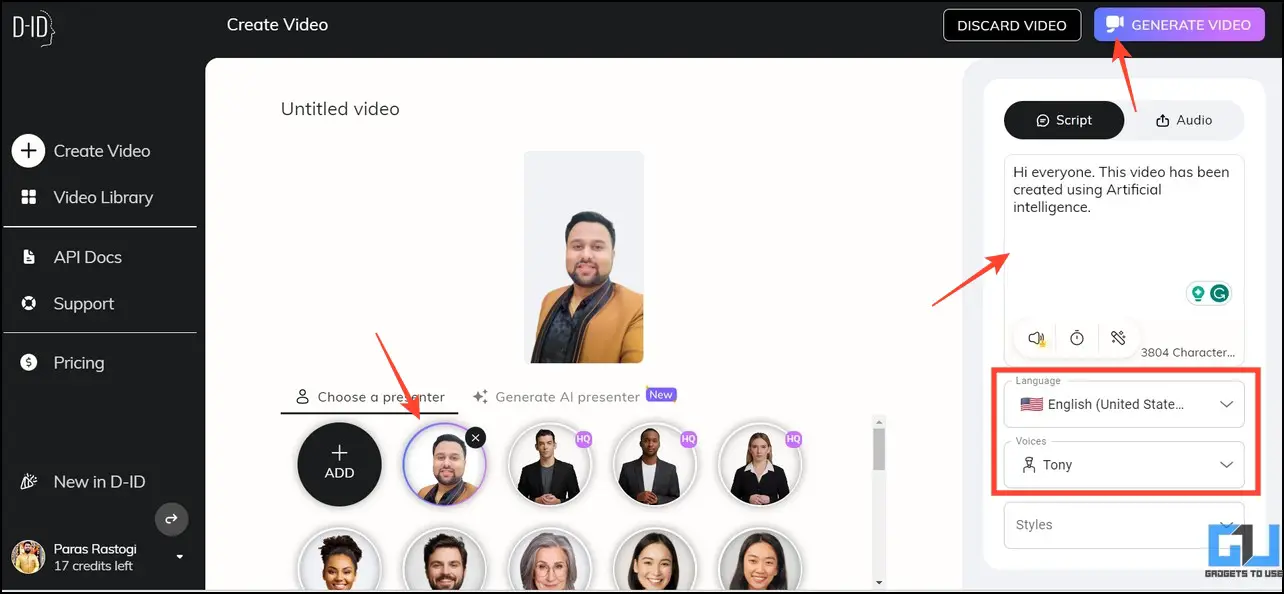Select the dark-haired man in black suit presenter

pyautogui.click(x=550, y=465)
